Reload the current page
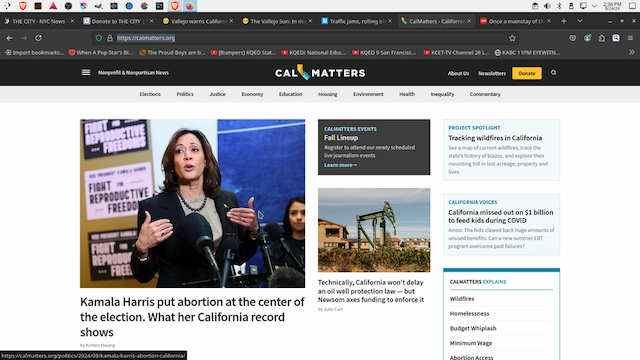This screenshot has height=360, width=640. click(38, 38)
